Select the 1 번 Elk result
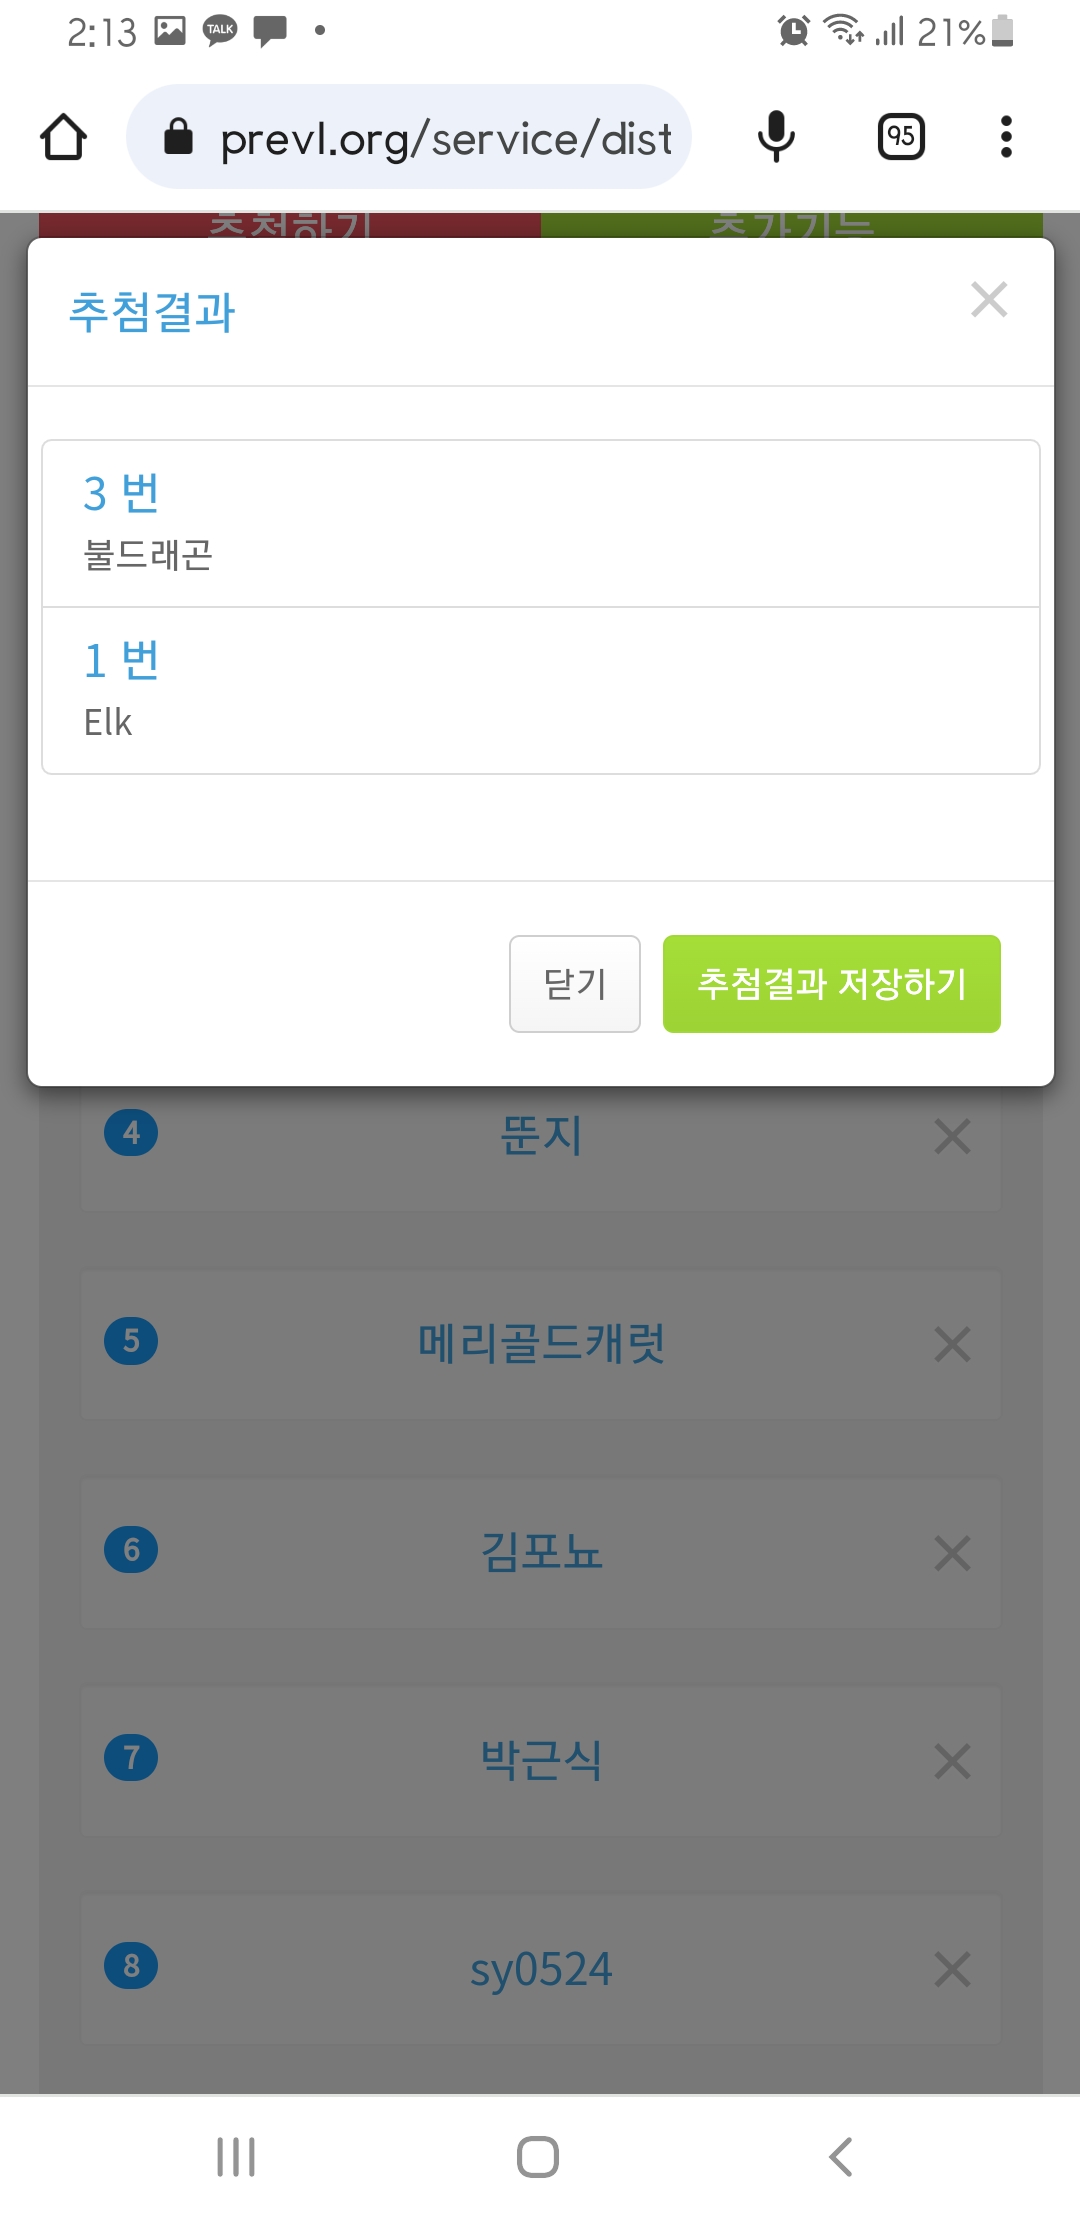1080x2220 pixels. tap(540, 690)
